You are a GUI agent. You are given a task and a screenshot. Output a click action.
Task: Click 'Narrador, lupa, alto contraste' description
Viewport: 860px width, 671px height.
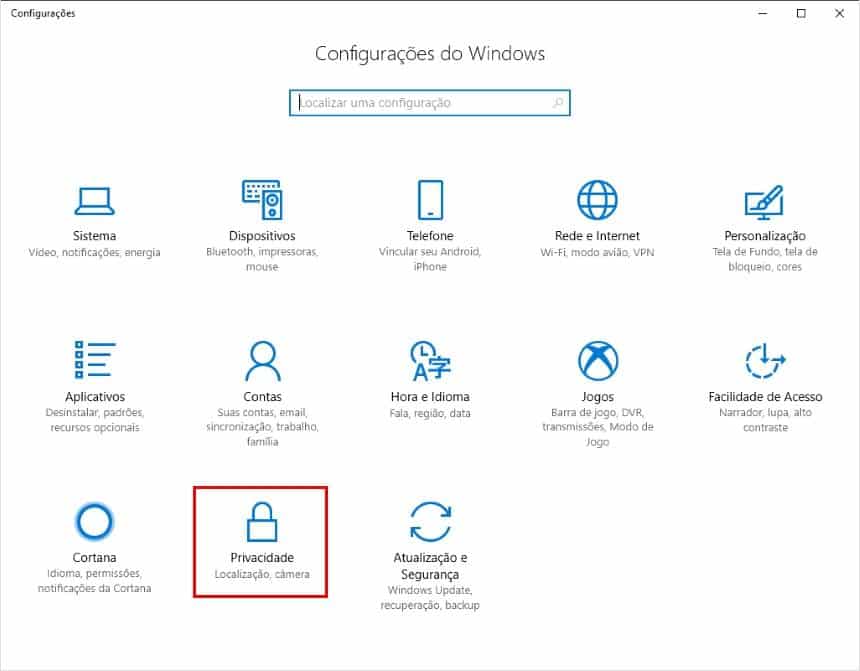click(765, 420)
